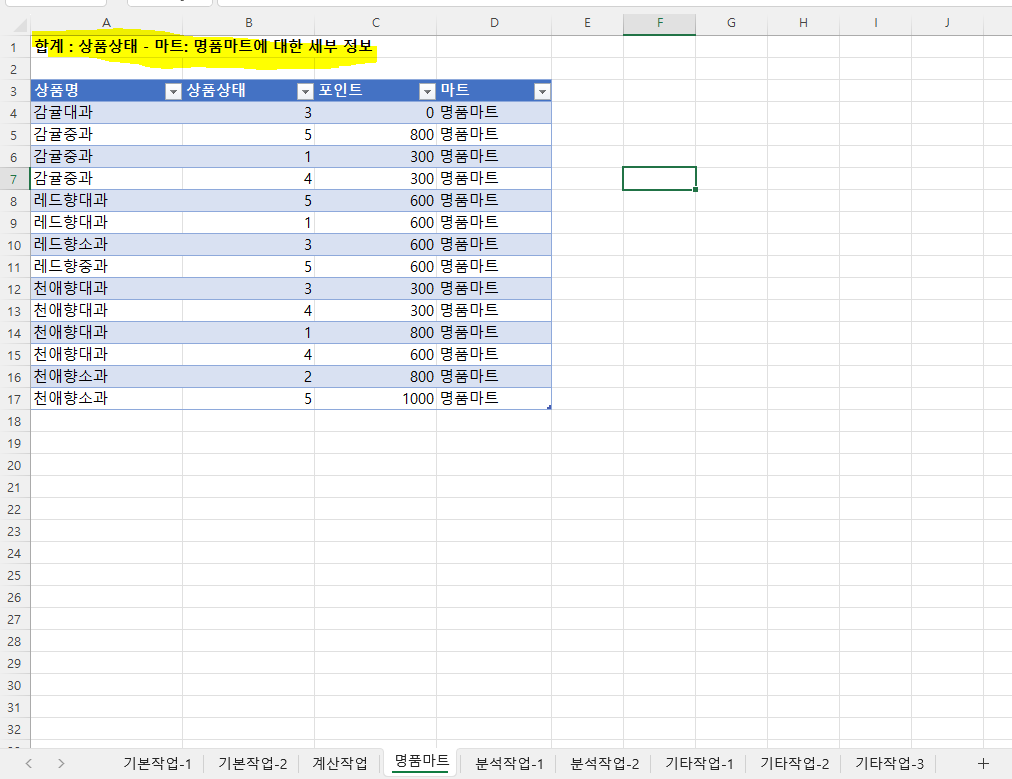This screenshot has width=1012, height=779.
Task: Open the 계산작업 sheet tab
Action: (340, 763)
